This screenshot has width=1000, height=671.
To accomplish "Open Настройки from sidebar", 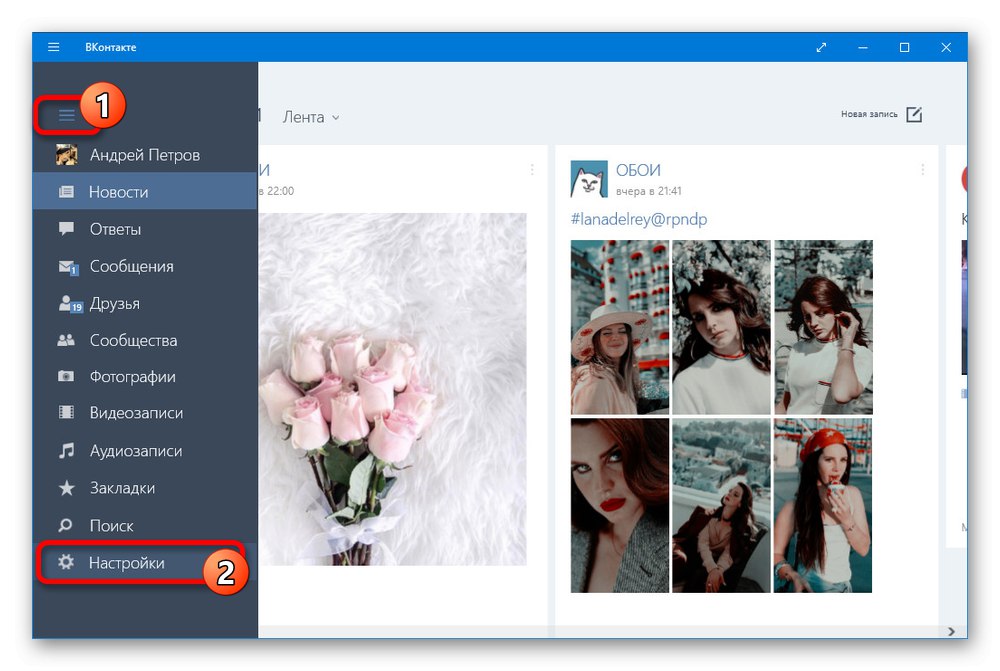I will click(x=145, y=563).
